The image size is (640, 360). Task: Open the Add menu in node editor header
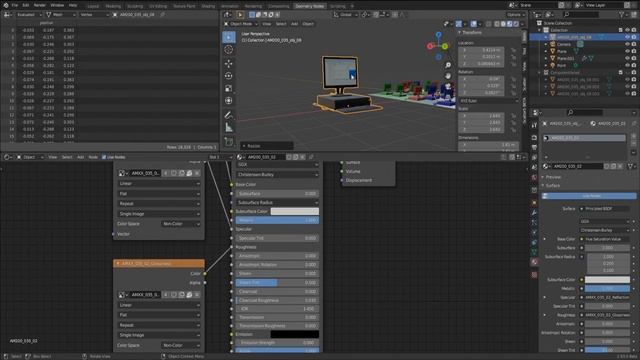(x=80, y=157)
